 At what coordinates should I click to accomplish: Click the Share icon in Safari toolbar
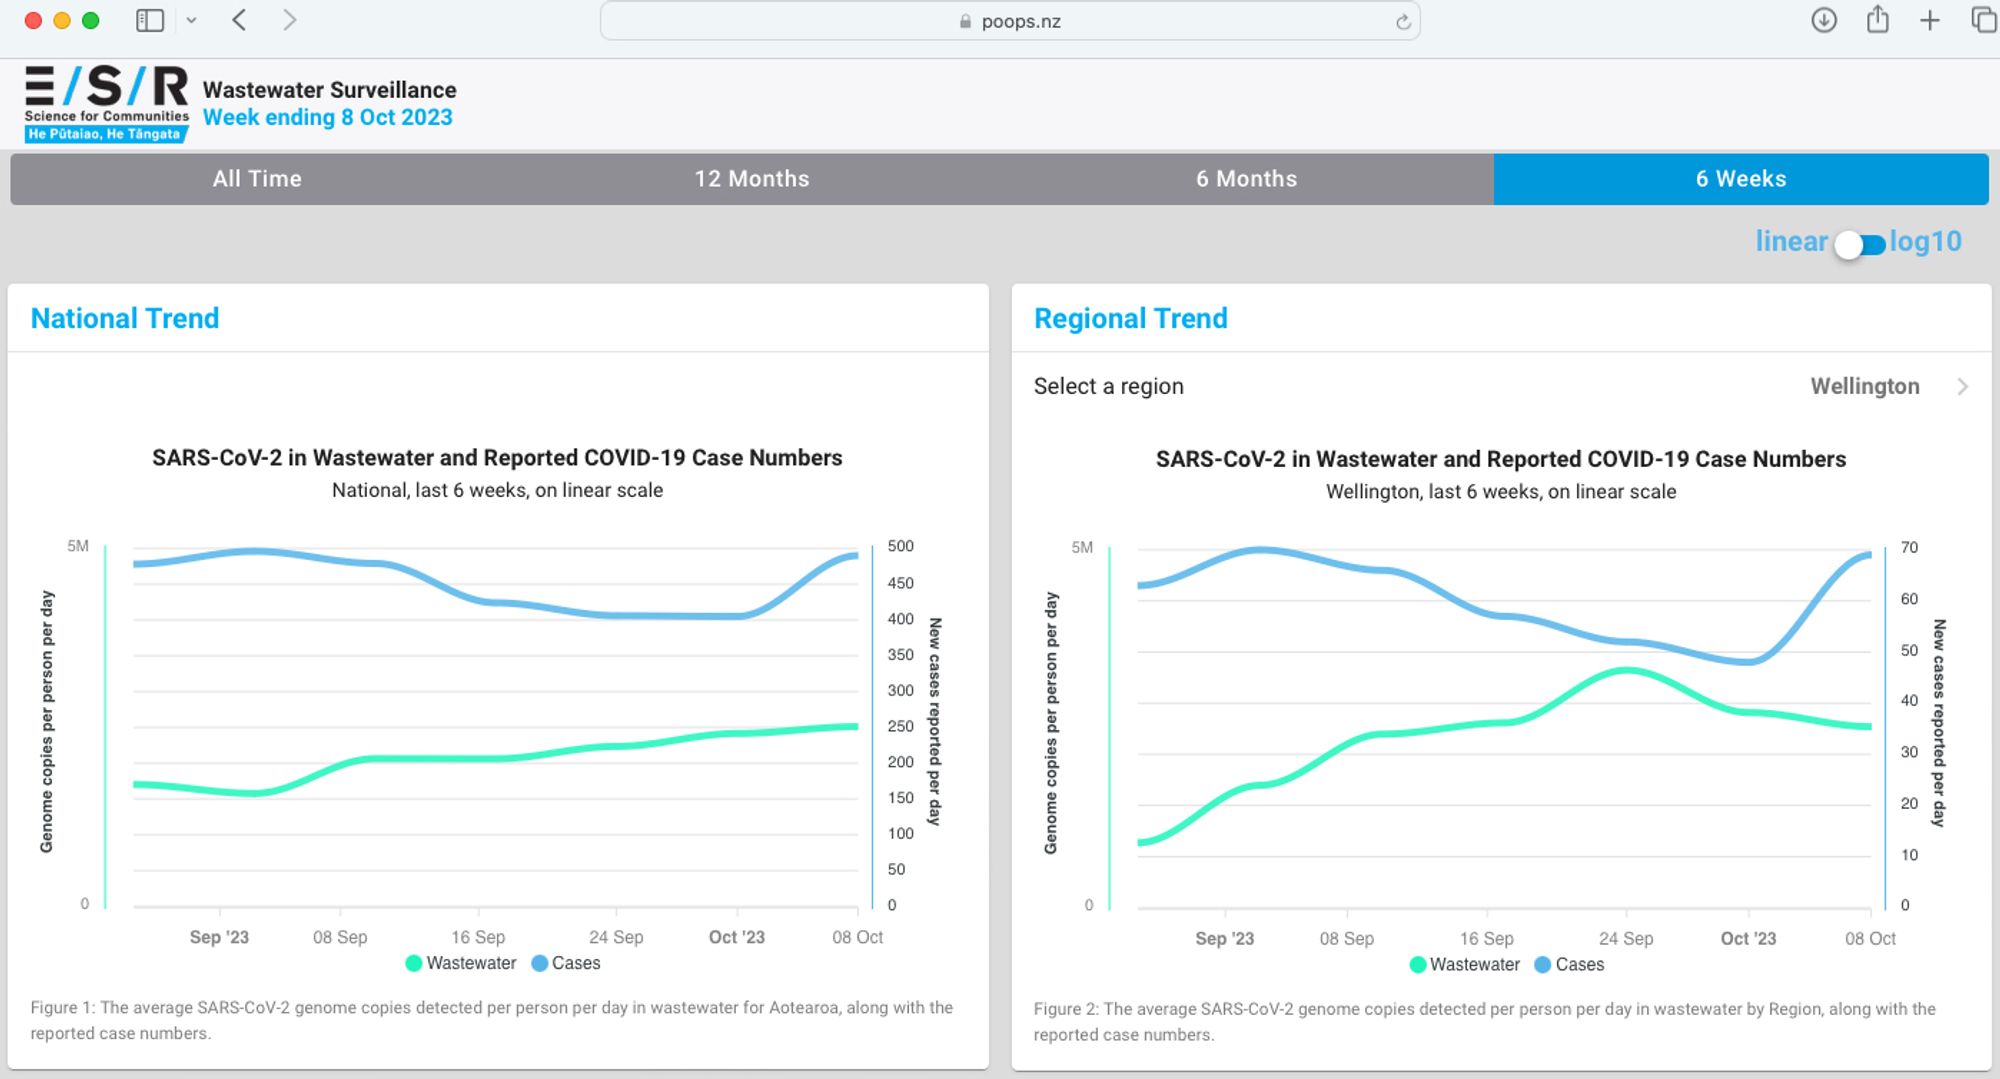pos(1878,19)
